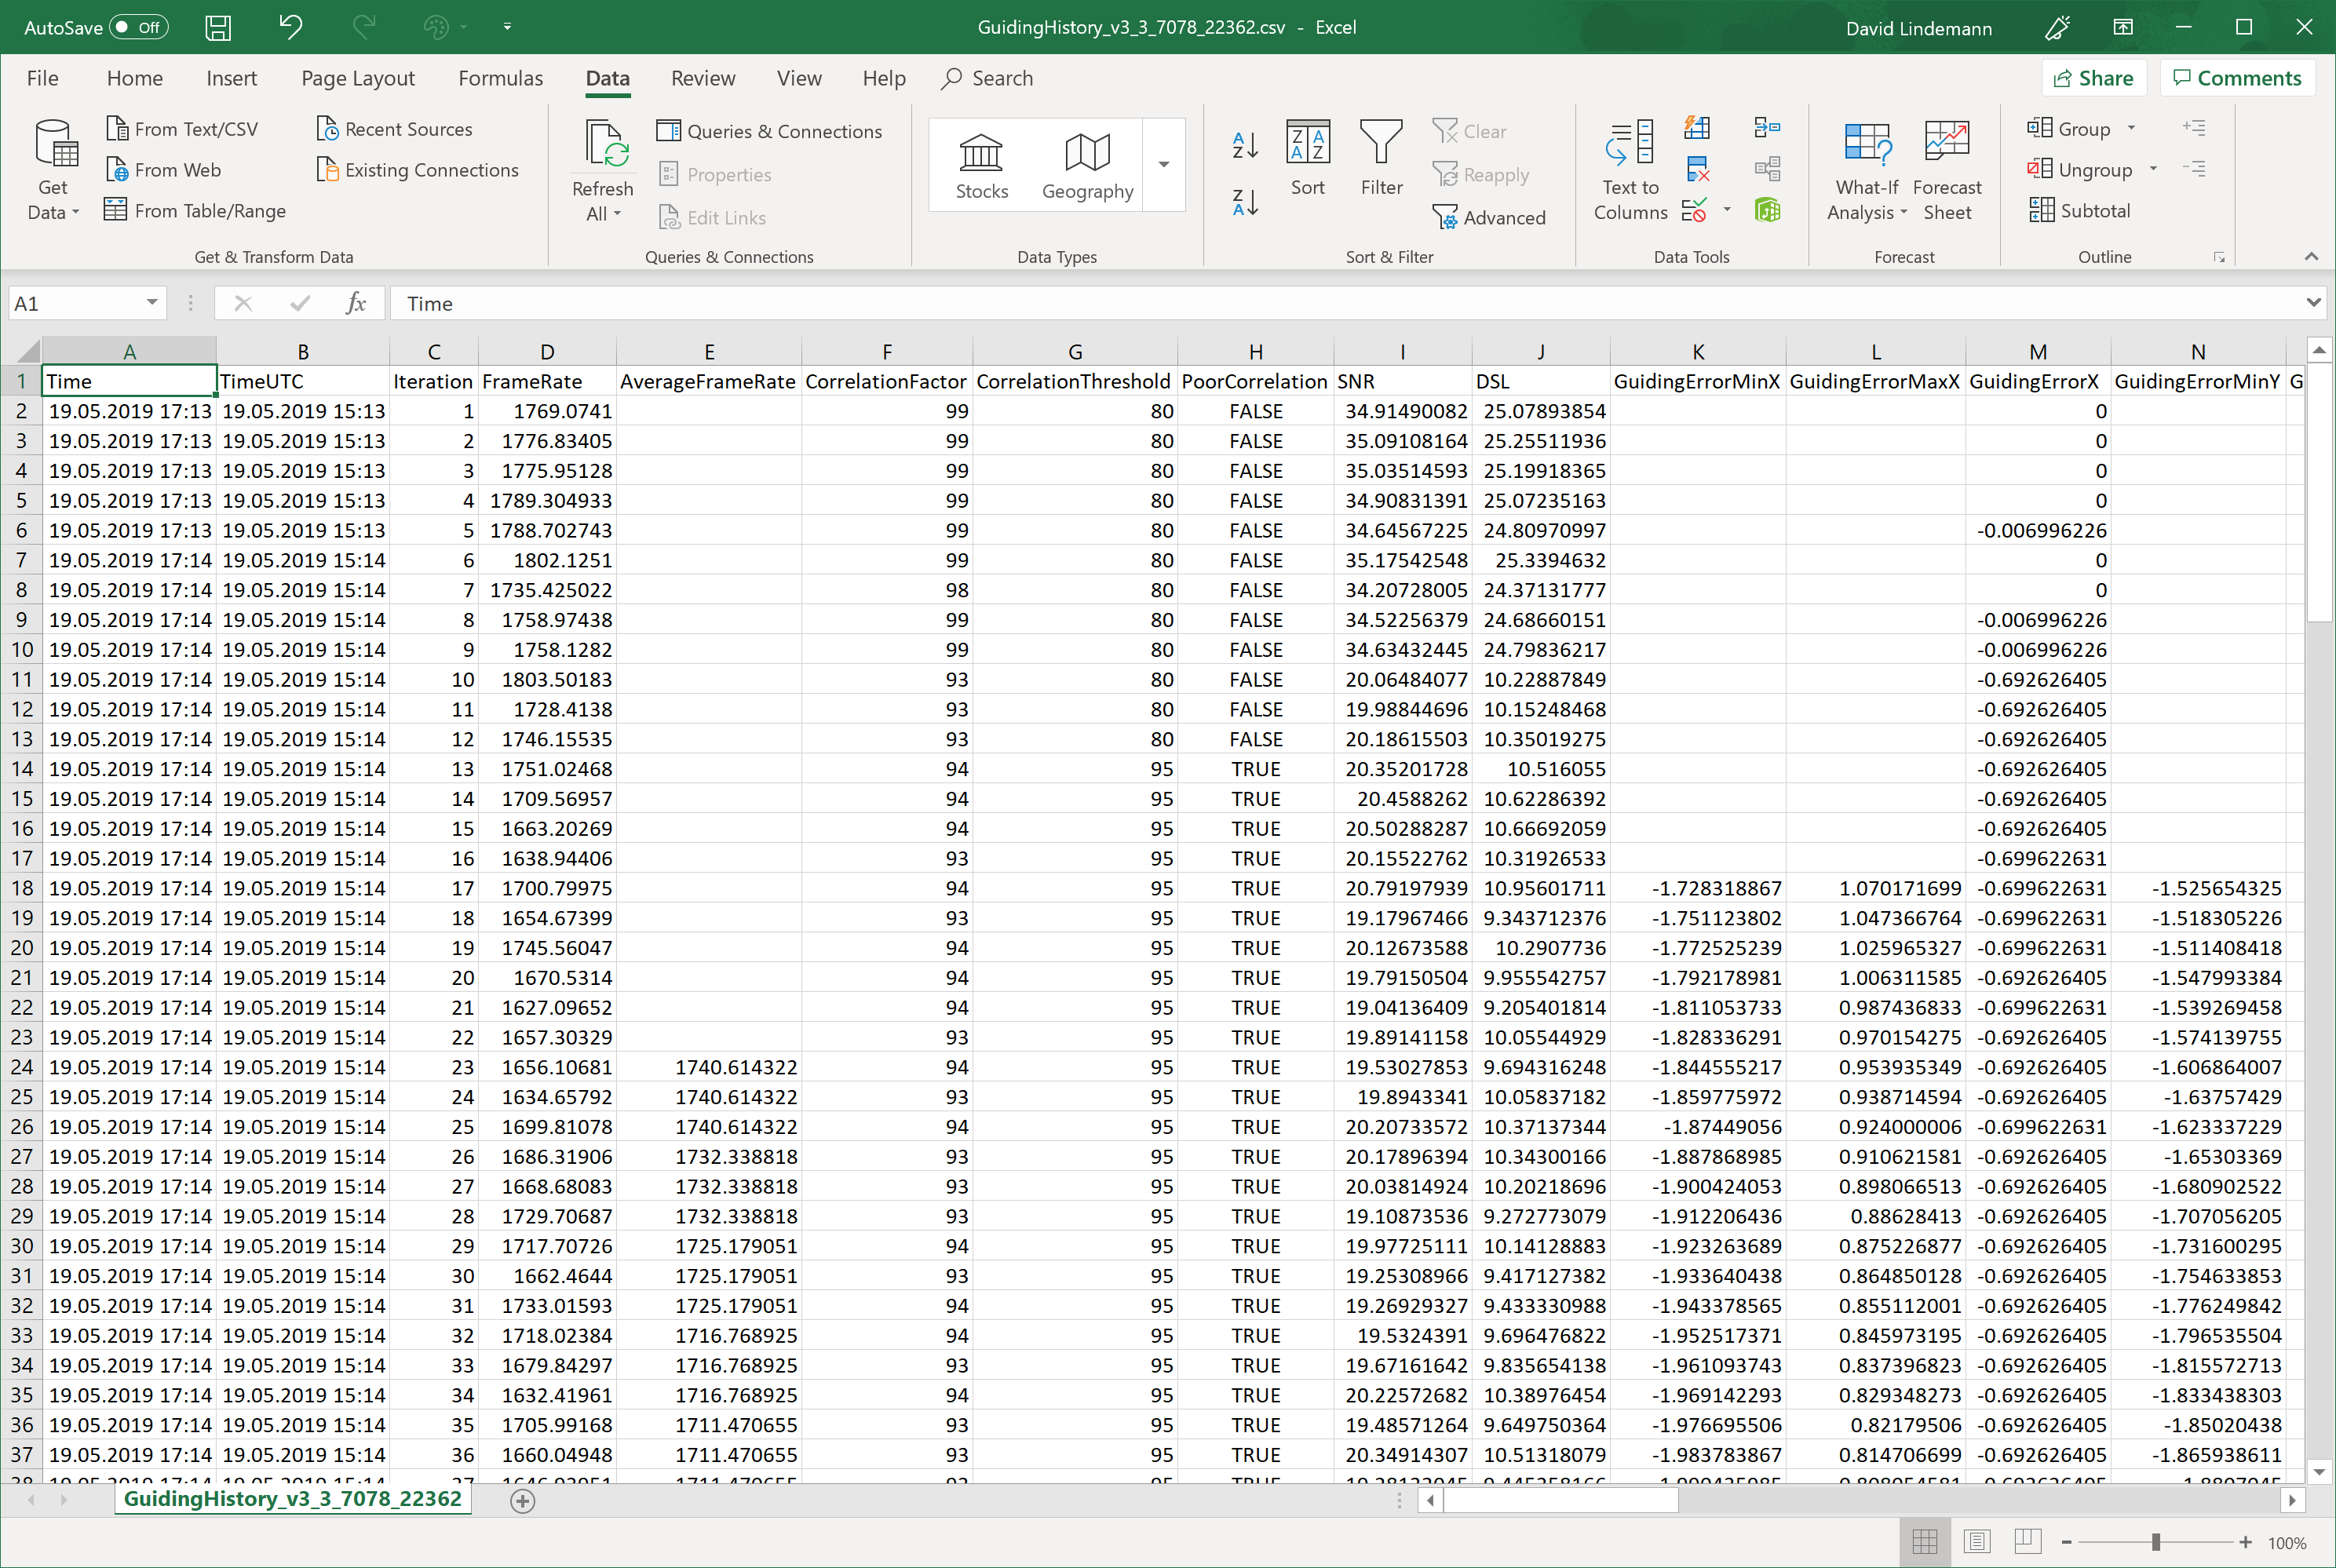Image resolution: width=2336 pixels, height=1568 pixels.
Task: Expand the Data Types gallery
Action: click(x=1164, y=165)
